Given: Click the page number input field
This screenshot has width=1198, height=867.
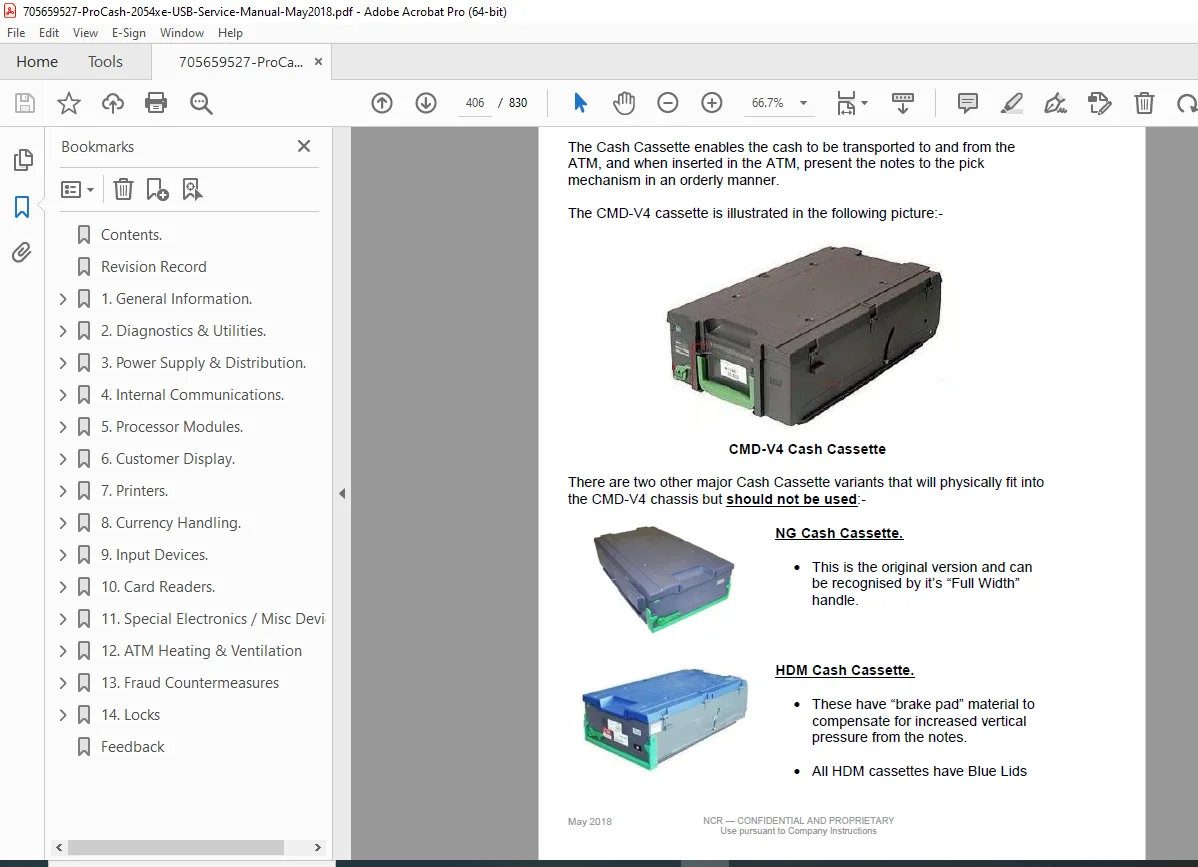Looking at the screenshot, I should coord(474,103).
